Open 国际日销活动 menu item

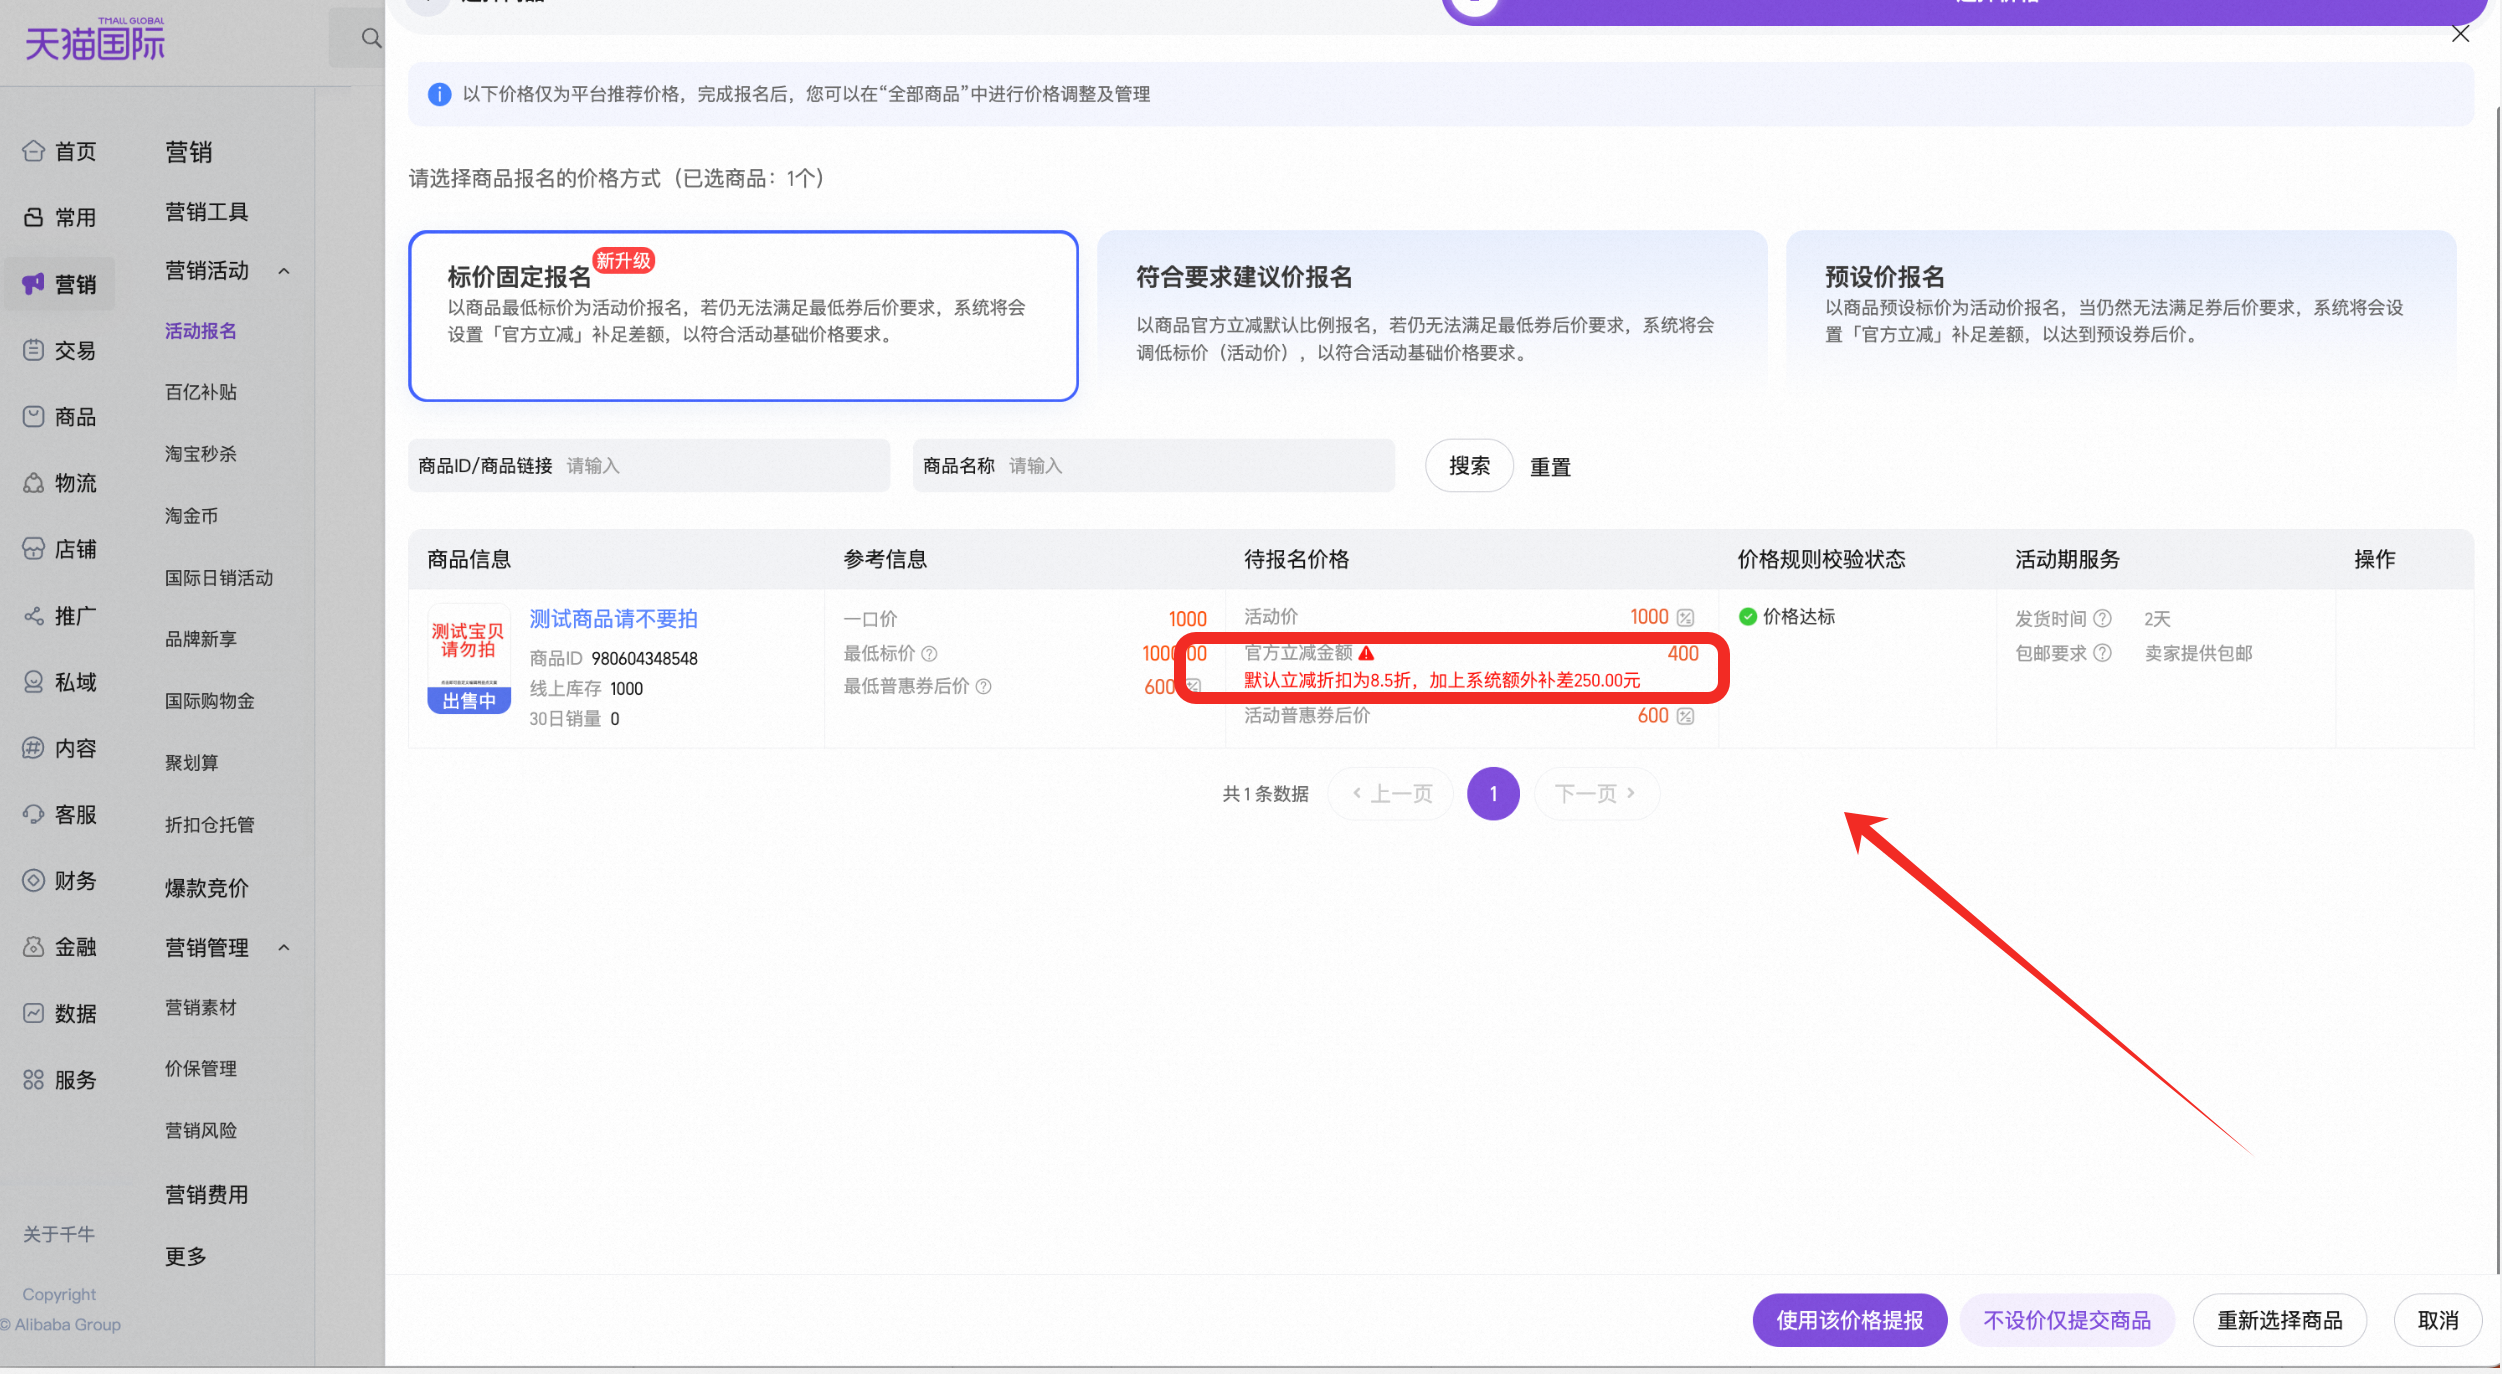click(x=219, y=578)
